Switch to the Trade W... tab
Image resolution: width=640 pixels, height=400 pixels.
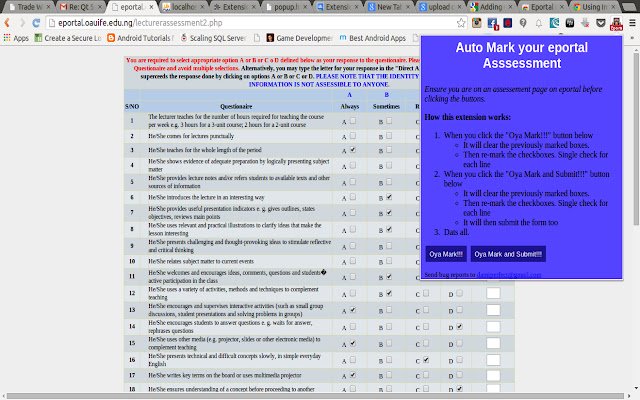pyautogui.click(x=29, y=7)
